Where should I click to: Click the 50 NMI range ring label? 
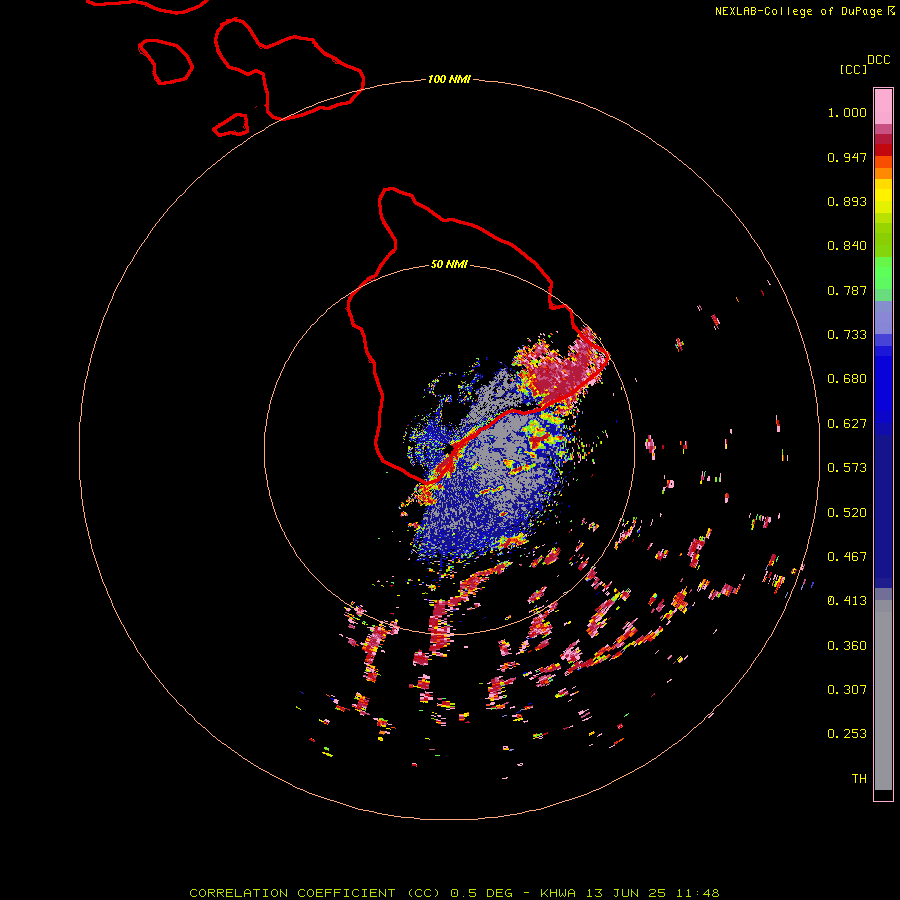pos(449,264)
